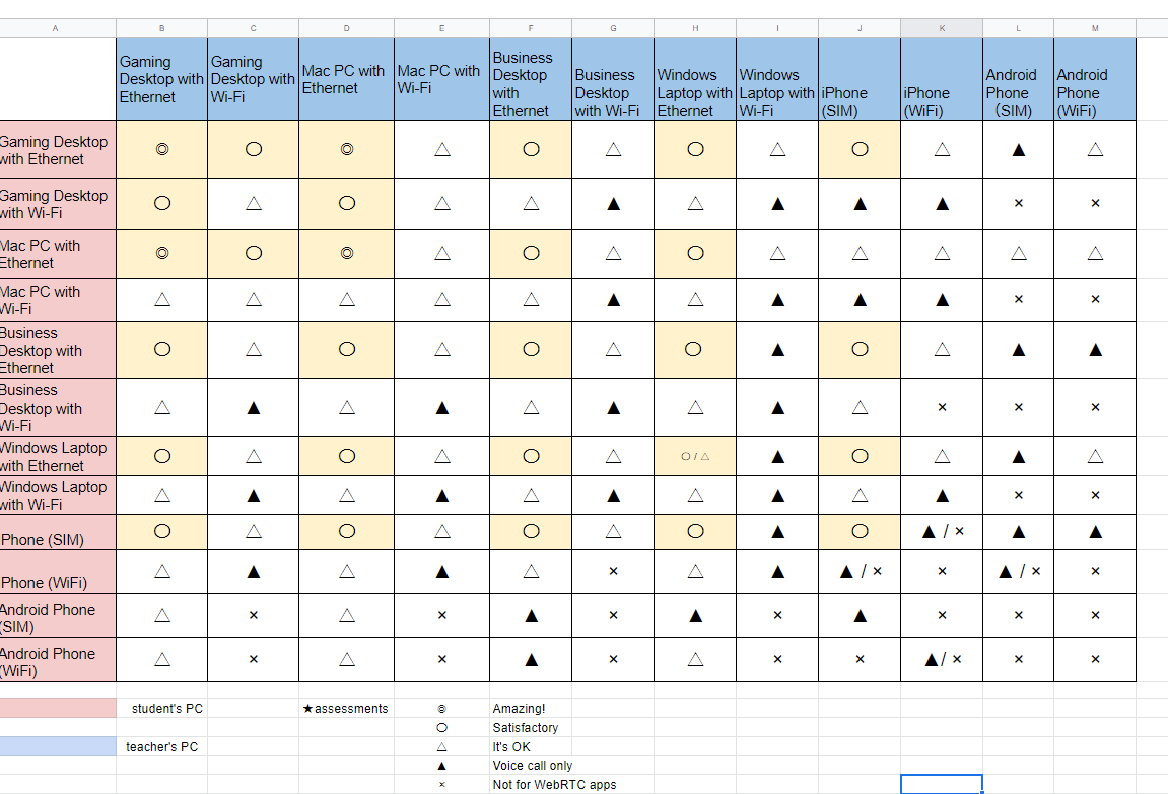The height and width of the screenshot is (794, 1168).
Task: Select column B by its letter header
Action: 162,28
